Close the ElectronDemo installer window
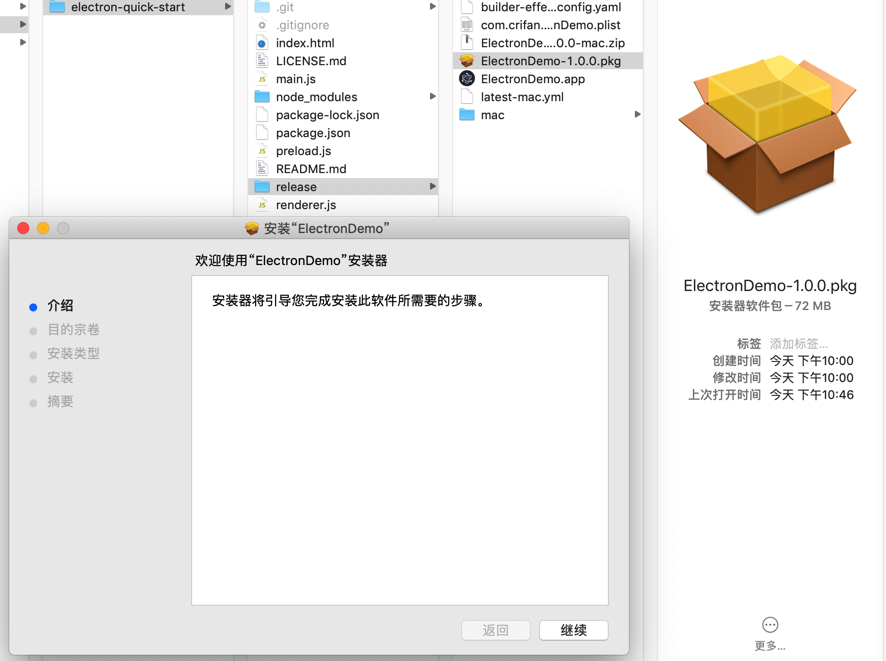Viewport: 886px width, 661px height. click(x=23, y=228)
